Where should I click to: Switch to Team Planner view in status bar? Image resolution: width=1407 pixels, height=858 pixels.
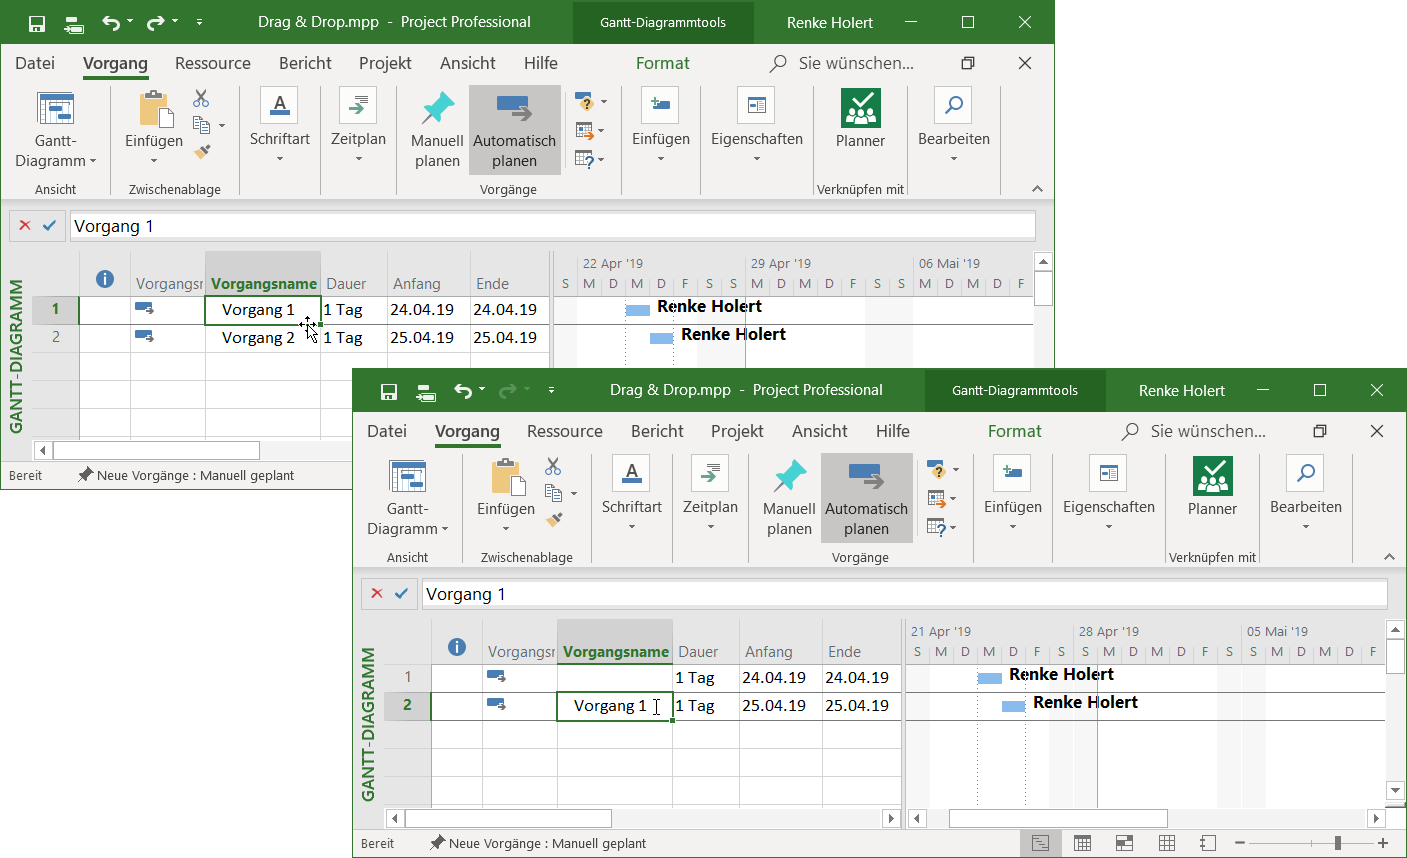(1124, 843)
